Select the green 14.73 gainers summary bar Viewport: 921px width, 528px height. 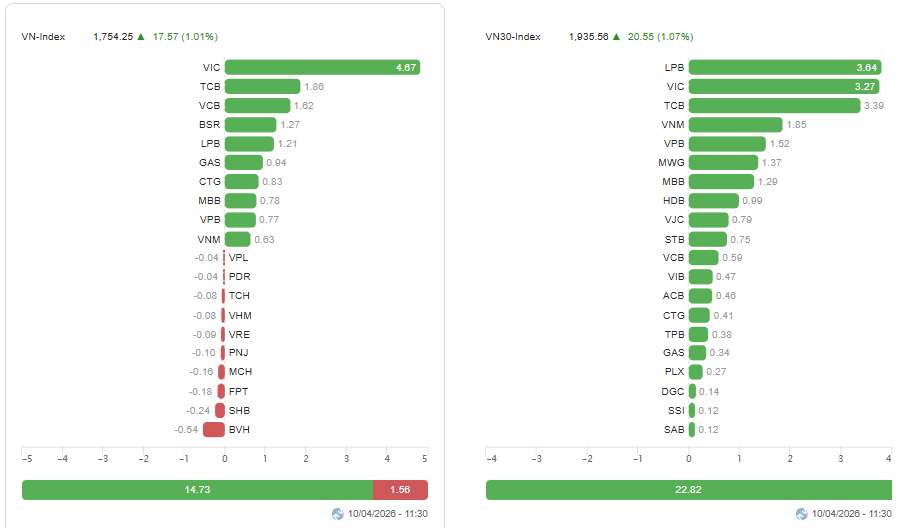point(197,490)
